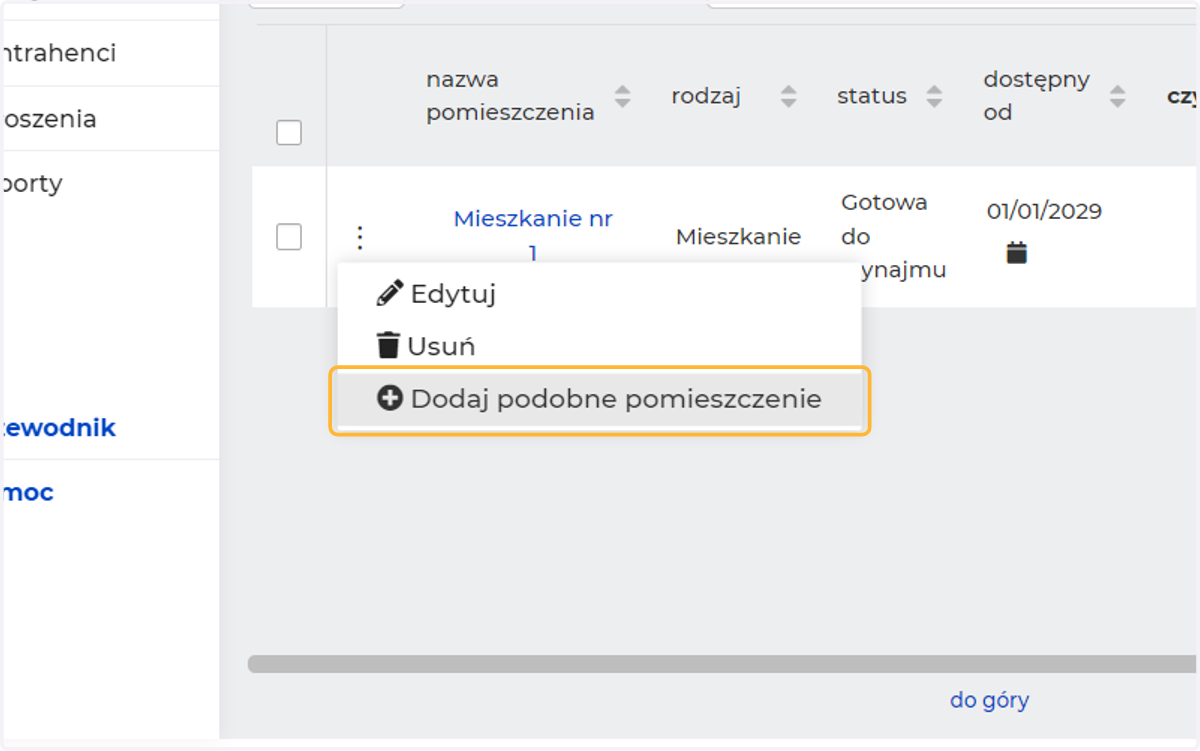Viewport: 1200px width, 751px height.
Task: Choose Usuń from the context menu
Action: pyautogui.click(x=599, y=346)
